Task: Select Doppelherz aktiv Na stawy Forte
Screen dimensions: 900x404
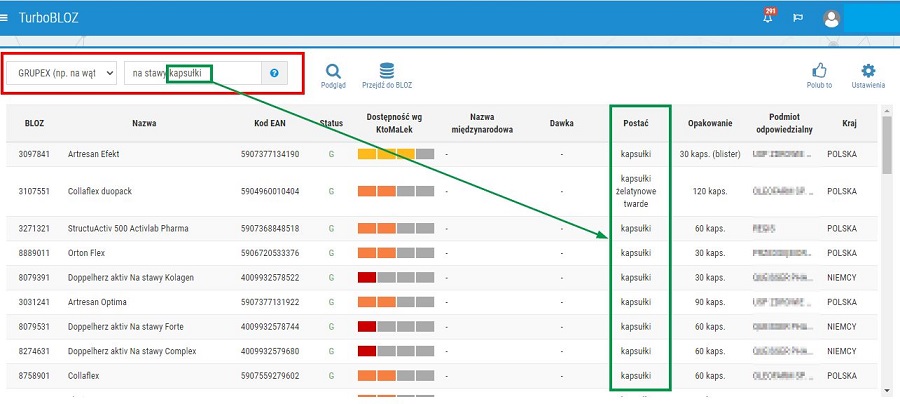Action: click(x=127, y=327)
